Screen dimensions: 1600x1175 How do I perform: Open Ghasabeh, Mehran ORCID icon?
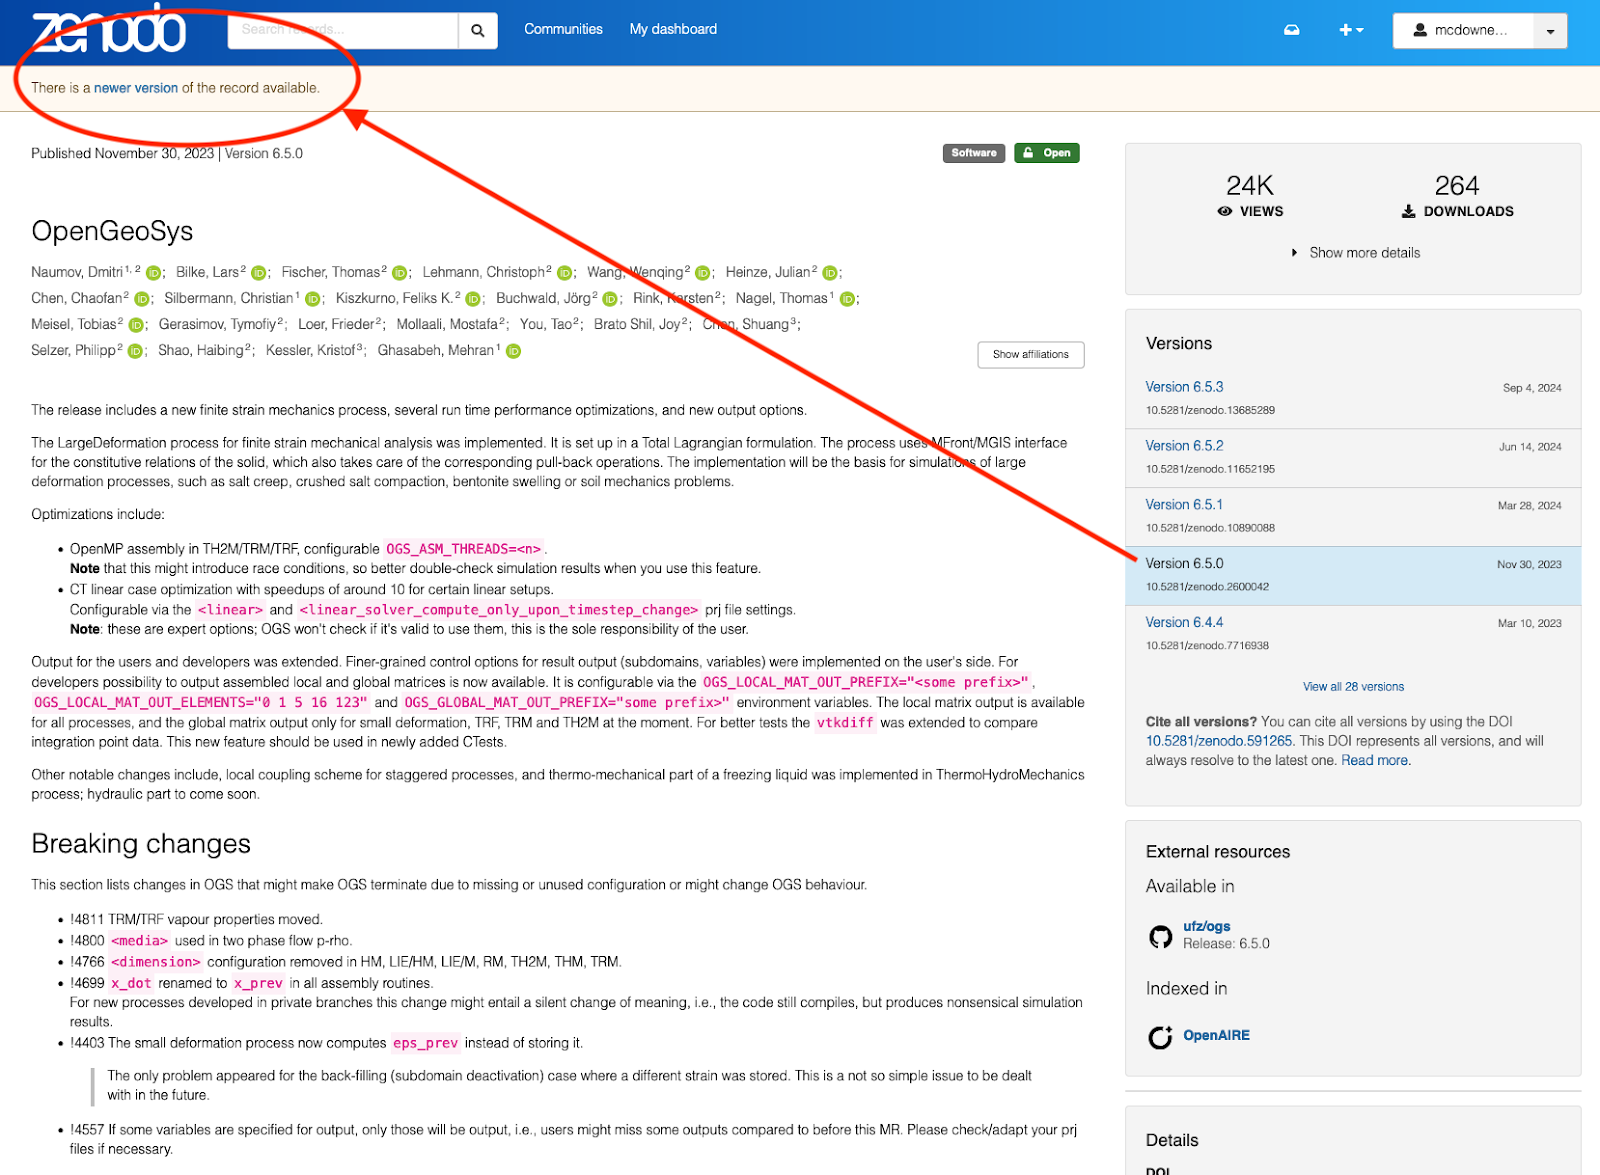[x=514, y=351]
